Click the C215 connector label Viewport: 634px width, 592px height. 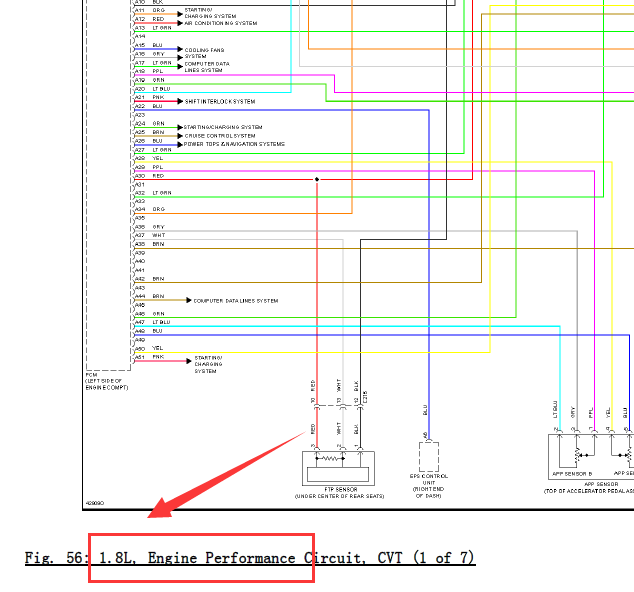pyautogui.click(x=365, y=396)
